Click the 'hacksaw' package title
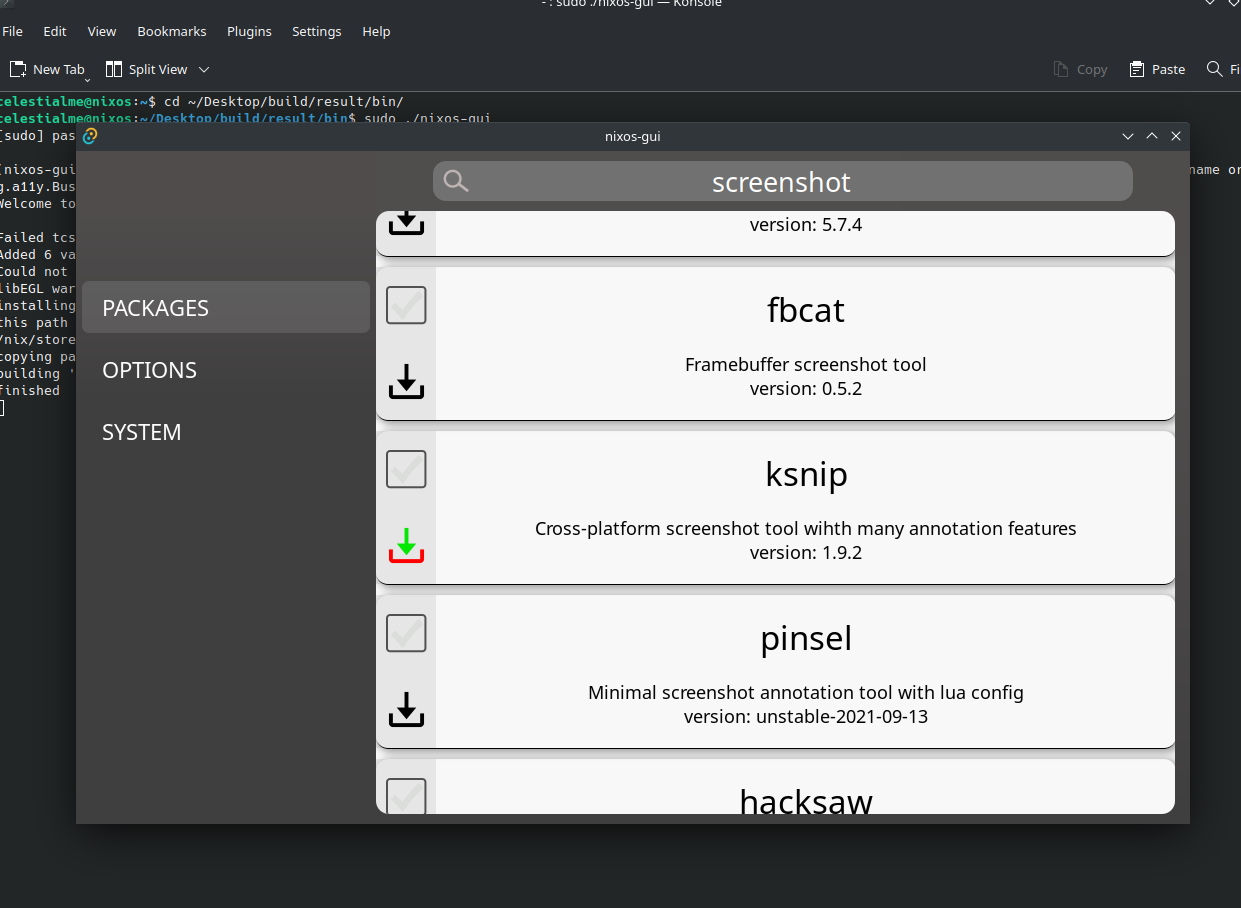Image resolution: width=1241 pixels, height=908 pixels. (x=806, y=801)
